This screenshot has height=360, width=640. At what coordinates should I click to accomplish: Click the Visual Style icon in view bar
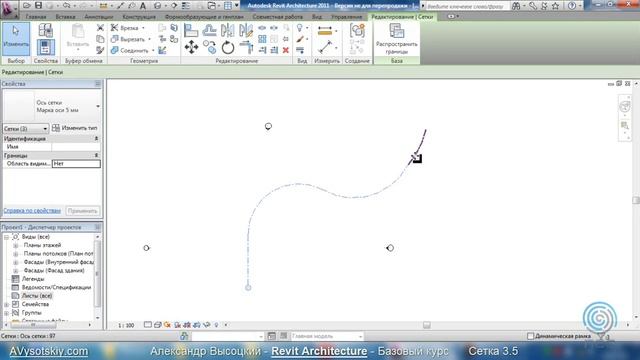pyautogui.click(x=157, y=325)
